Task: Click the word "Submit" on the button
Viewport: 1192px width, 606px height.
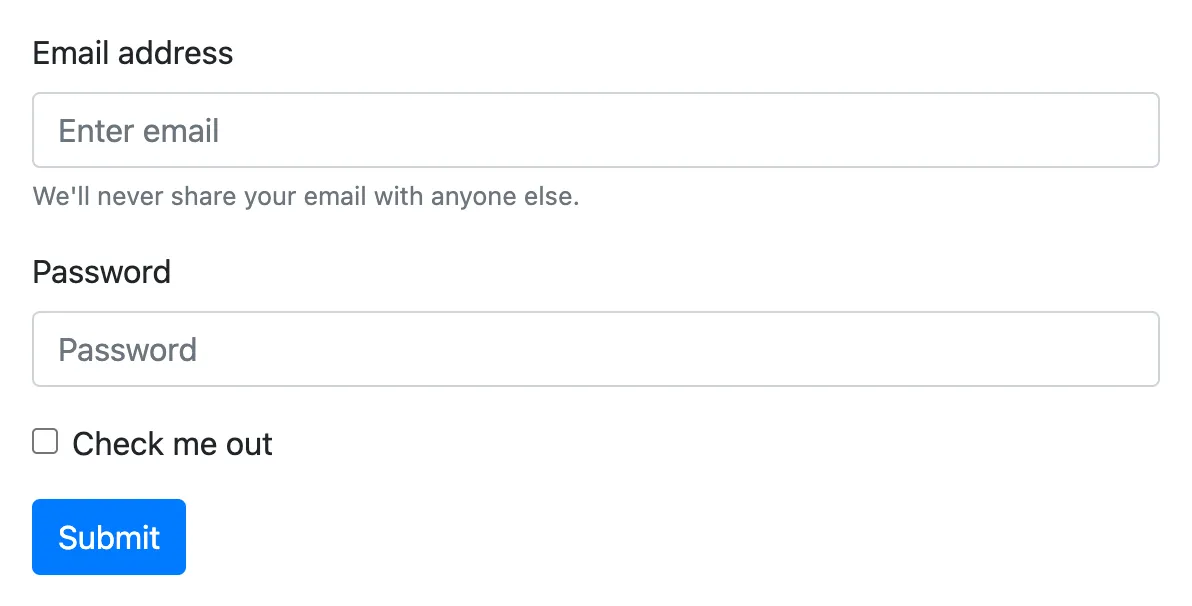Action: coord(109,537)
